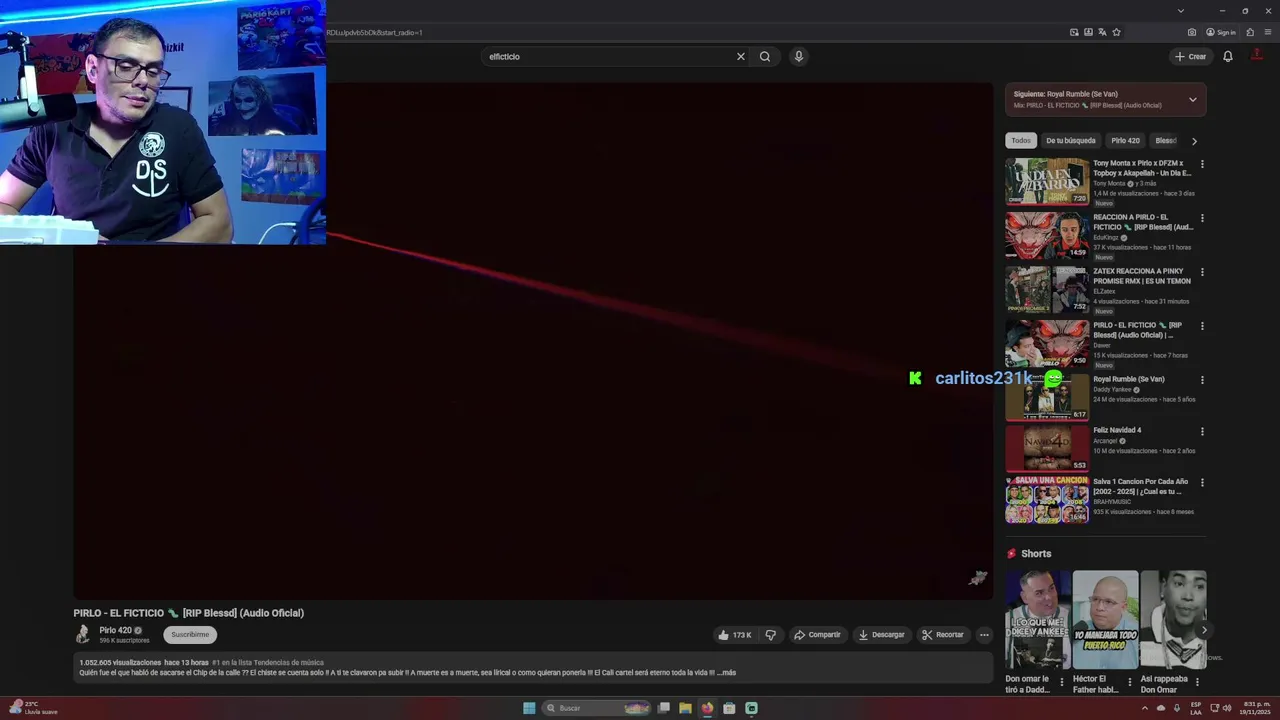Open options for Don omar short
Viewport: 1280px width, 720px height.
pyautogui.click(x=1062, y=683)
